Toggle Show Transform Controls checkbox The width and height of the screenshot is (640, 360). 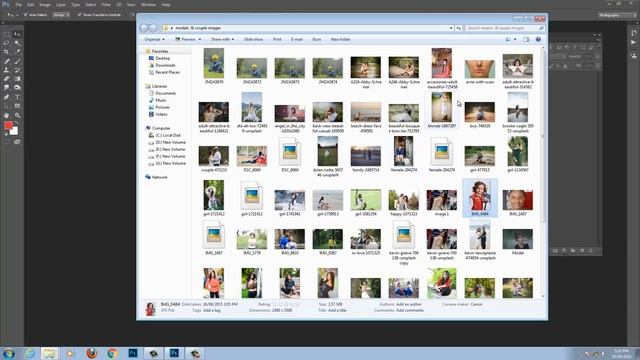[80, 15]
